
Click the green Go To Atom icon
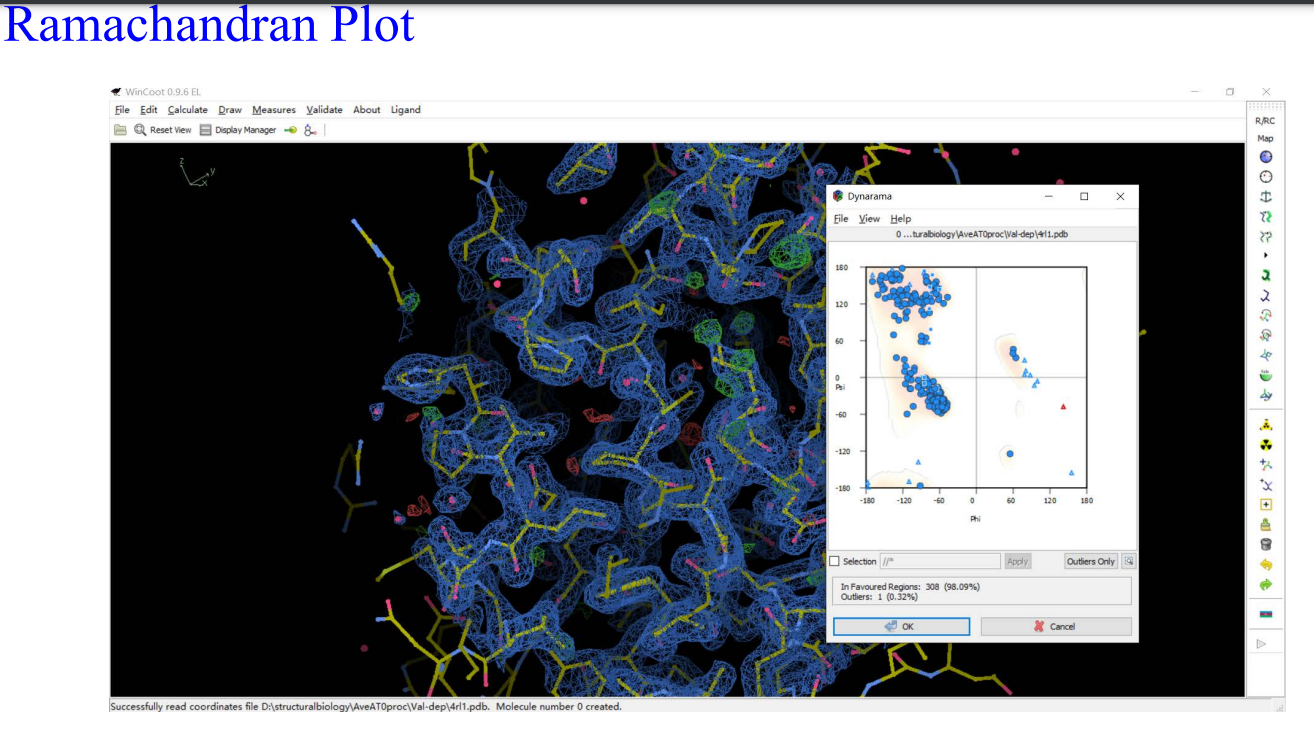click(x=291, y=130)
